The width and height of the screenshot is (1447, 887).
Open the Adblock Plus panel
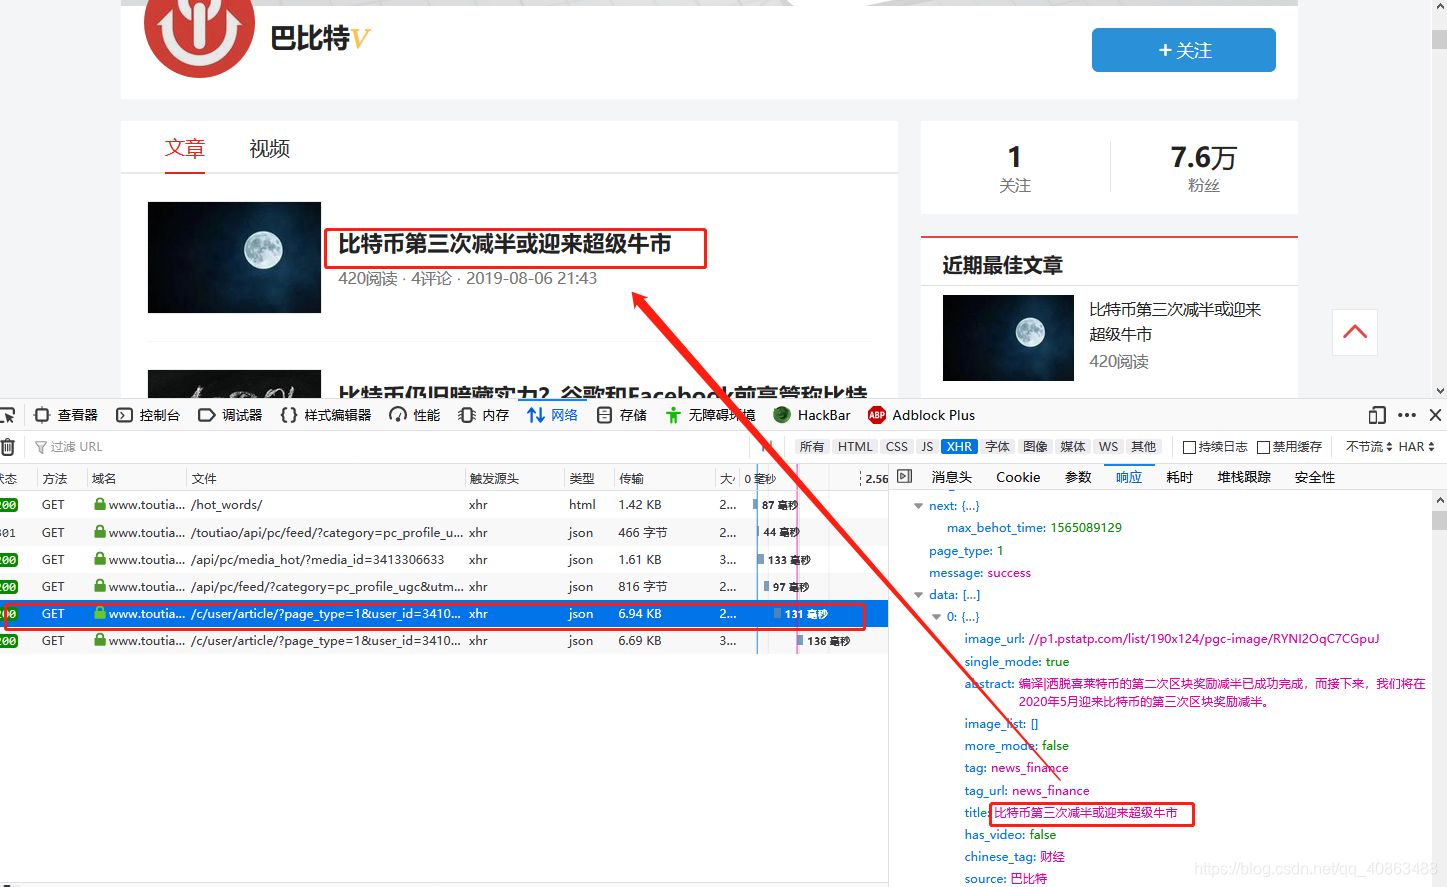922,415
